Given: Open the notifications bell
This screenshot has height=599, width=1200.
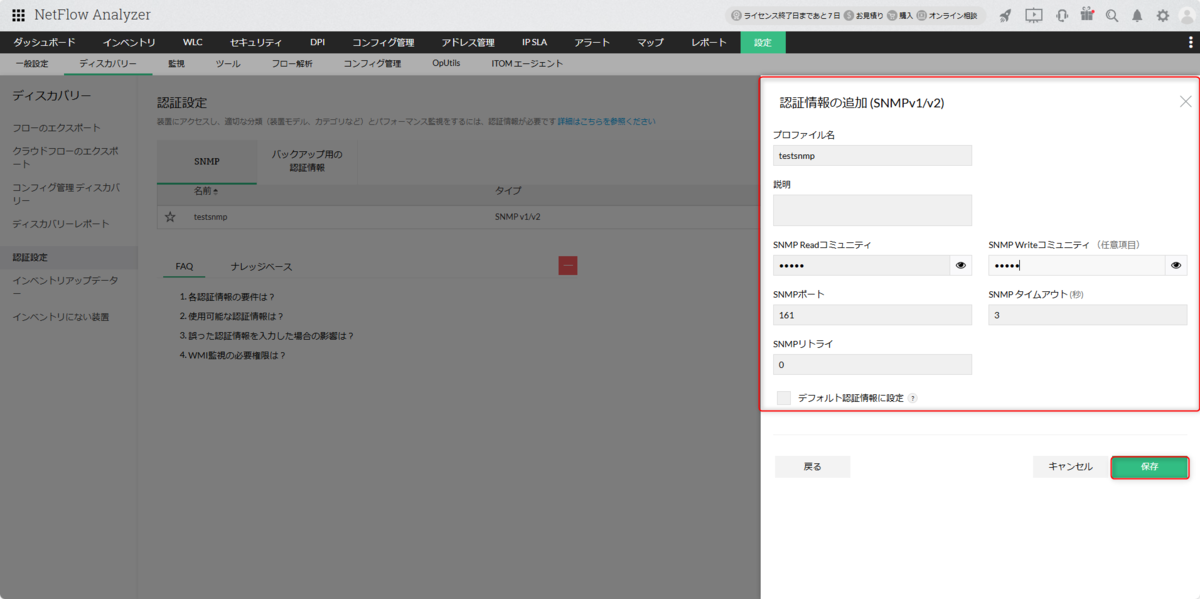Looking at the screenshot, I should pos(1137,16).
